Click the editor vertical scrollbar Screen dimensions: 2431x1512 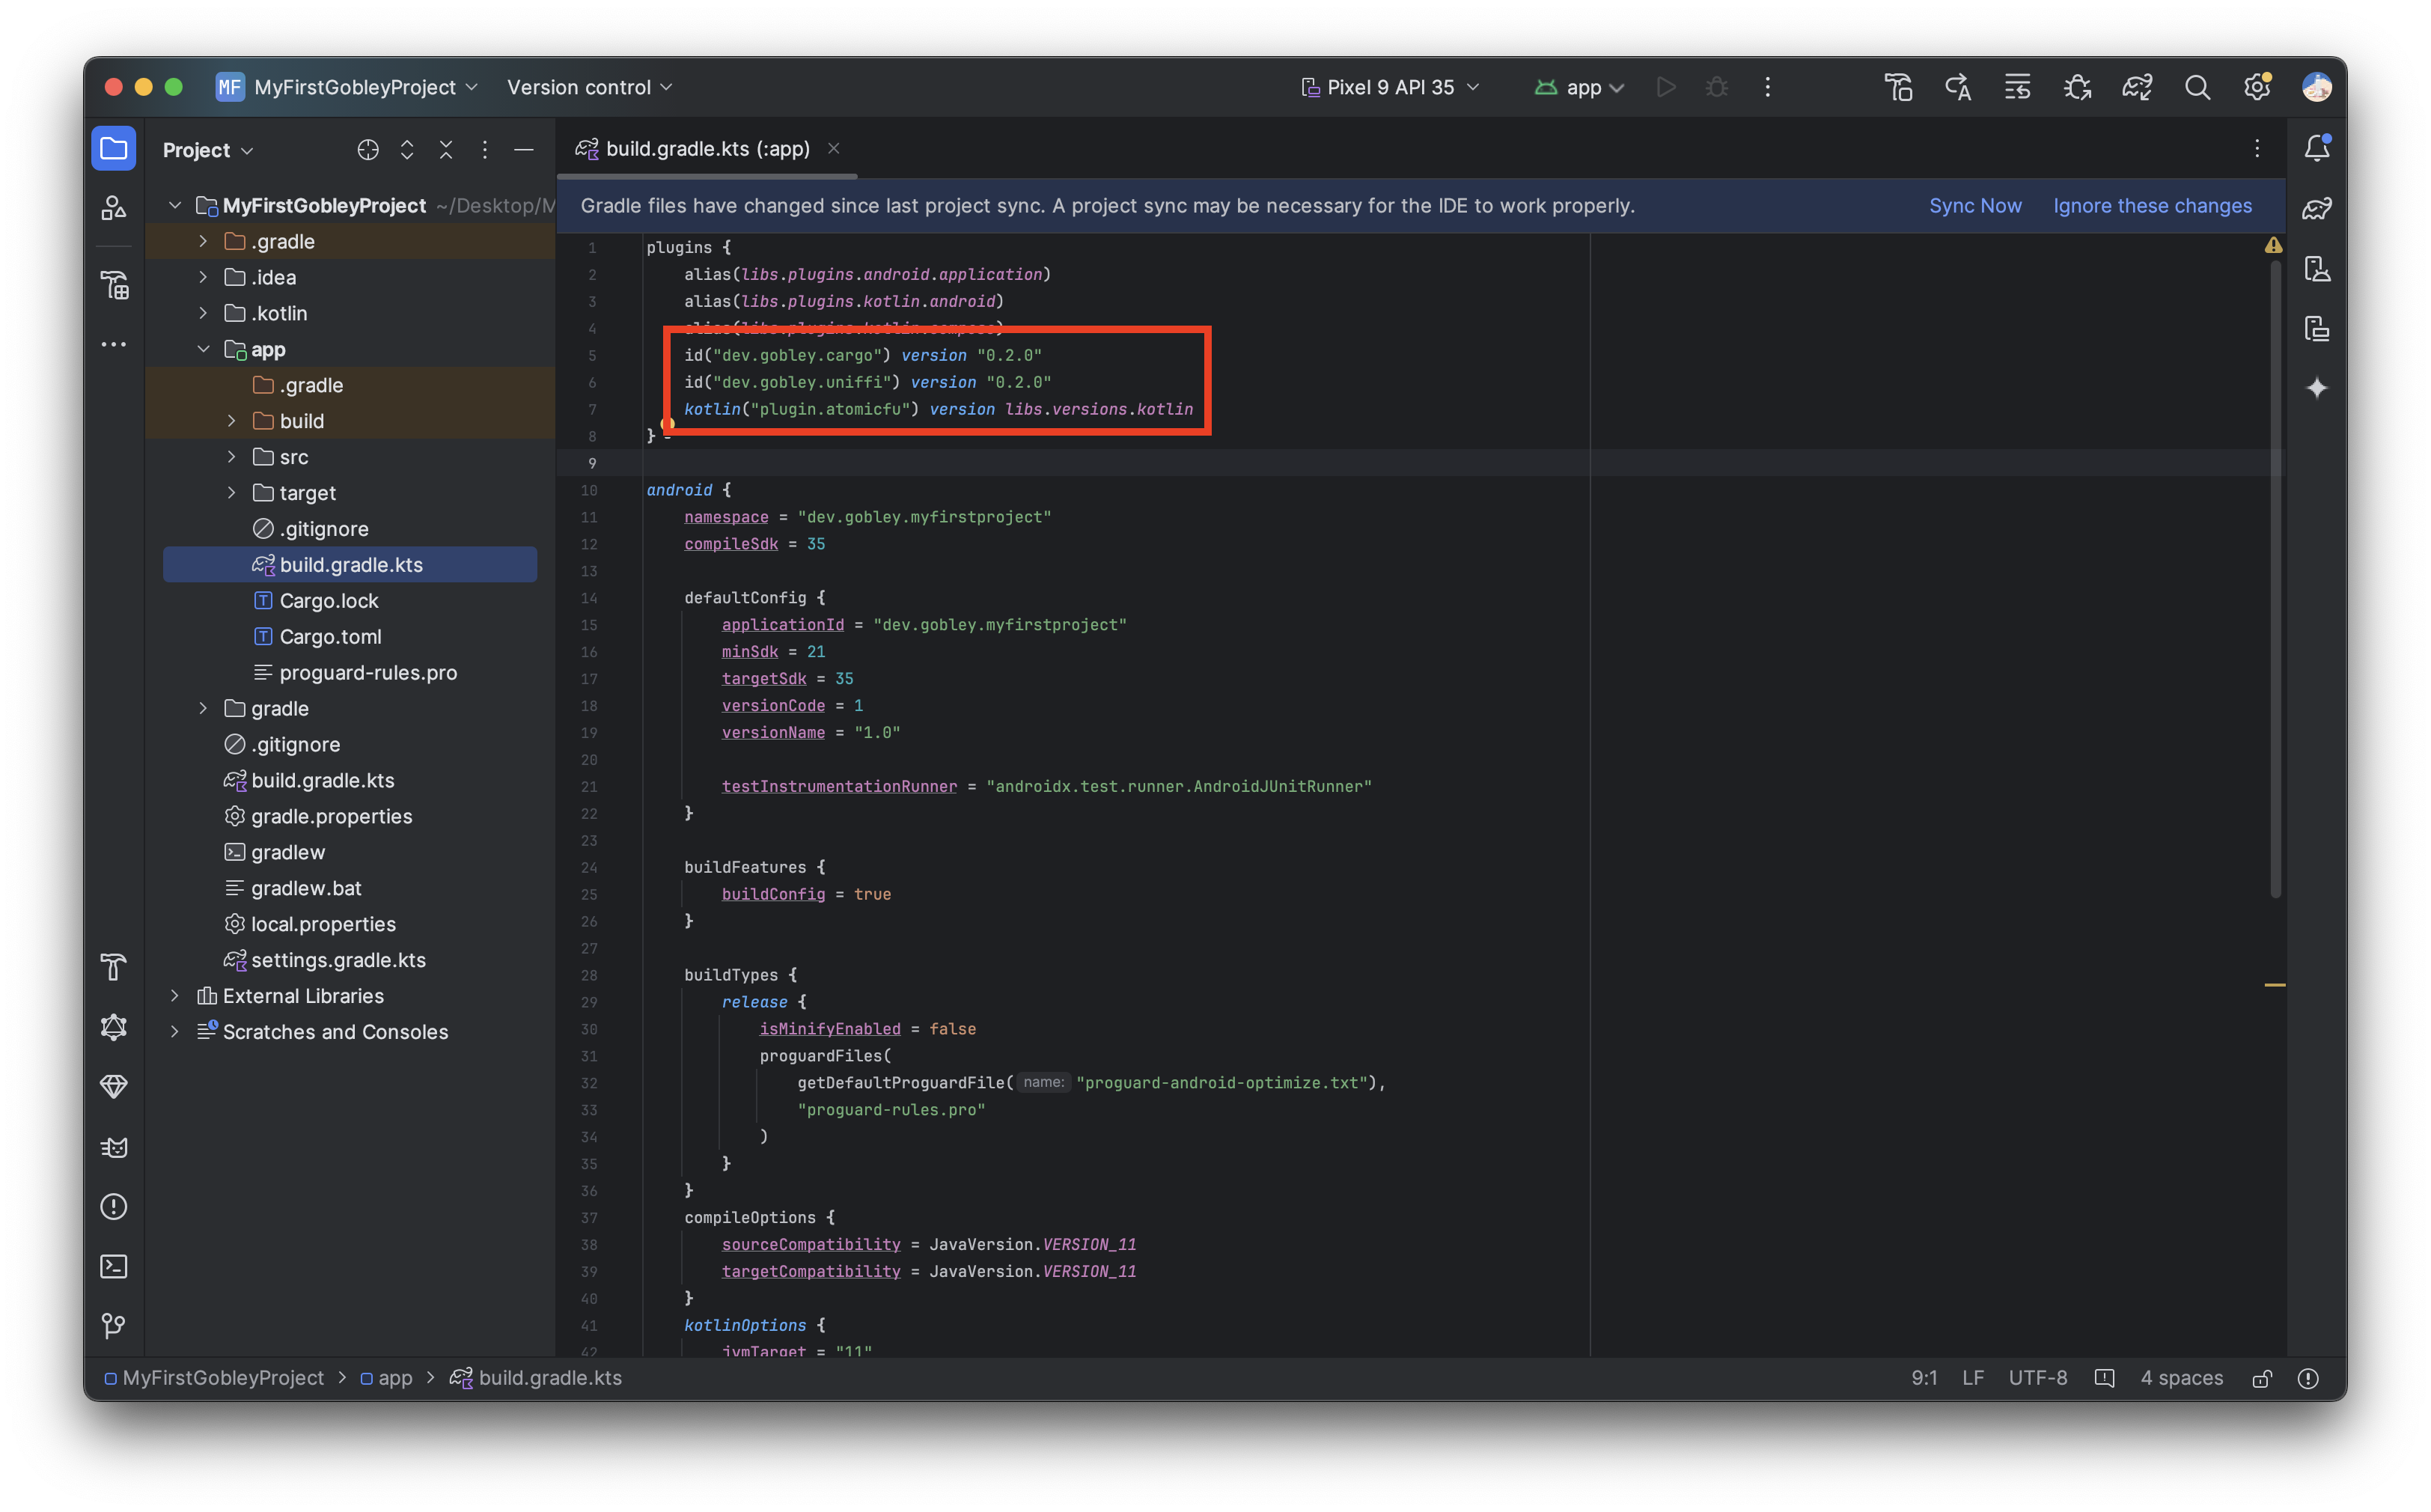click(2275, 580)
